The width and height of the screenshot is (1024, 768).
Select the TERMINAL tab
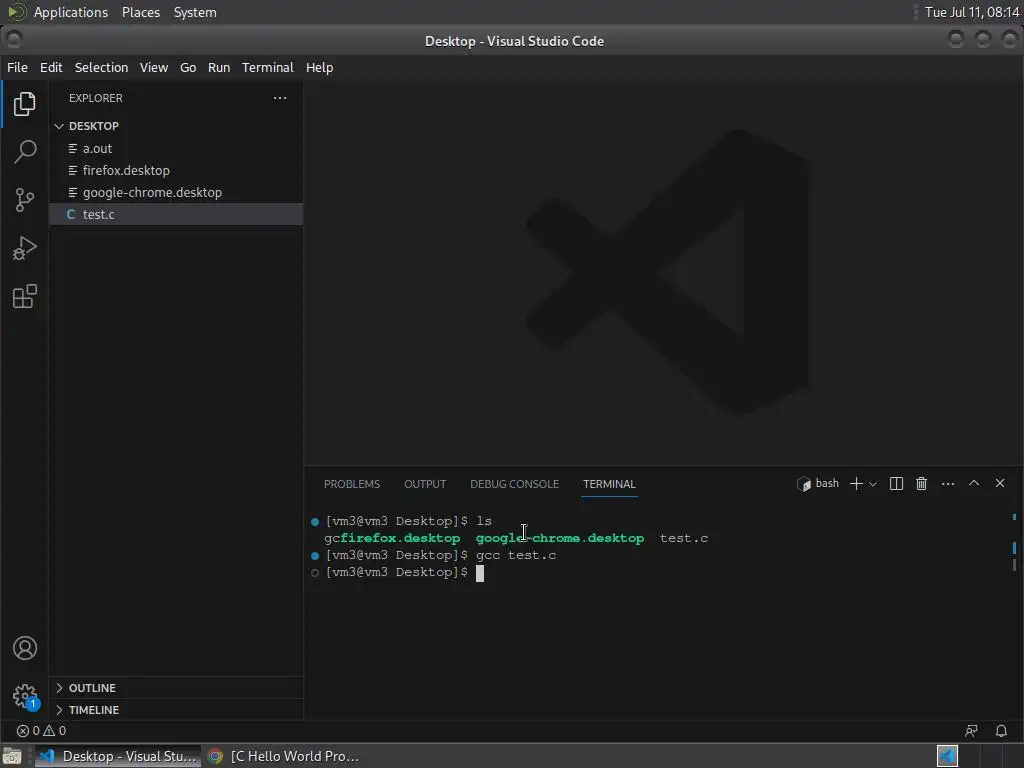pyautogui.click(x=609, y=484)
